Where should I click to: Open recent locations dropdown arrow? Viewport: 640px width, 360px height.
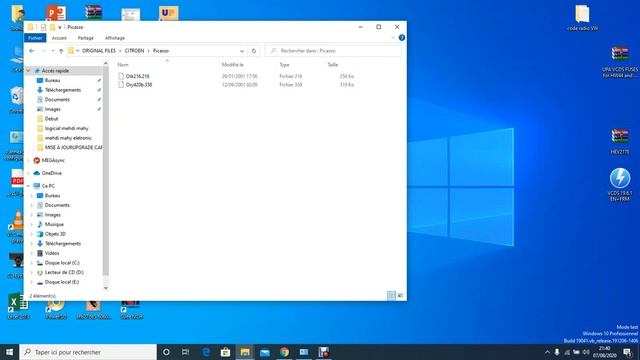53,51
